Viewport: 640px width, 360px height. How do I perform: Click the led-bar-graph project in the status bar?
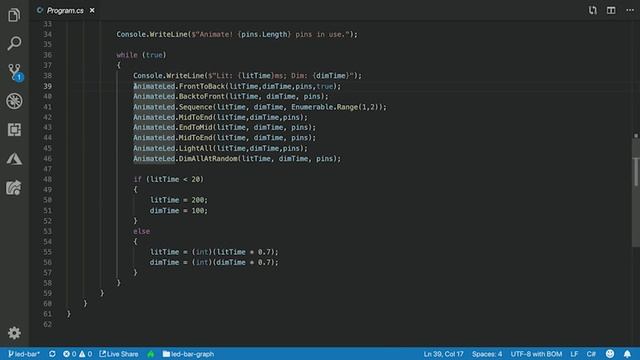coord(188,354)
